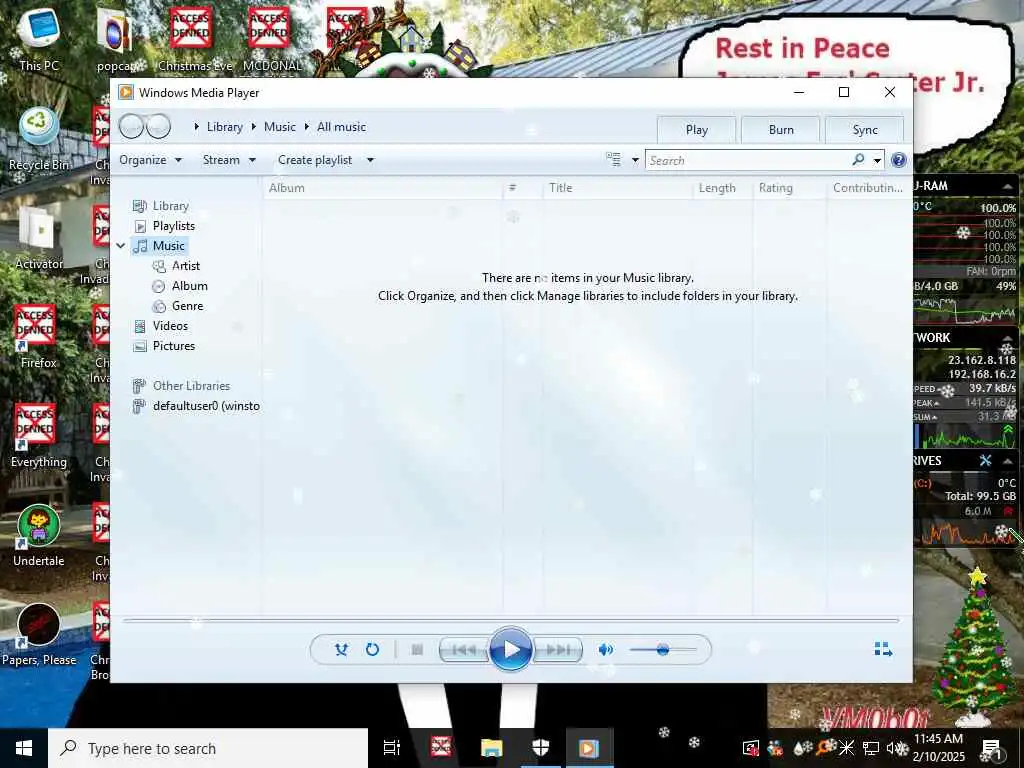Expand Create playlist dropdown arrow
Screen dimensions: 1024x768
[x=370, y=160]
